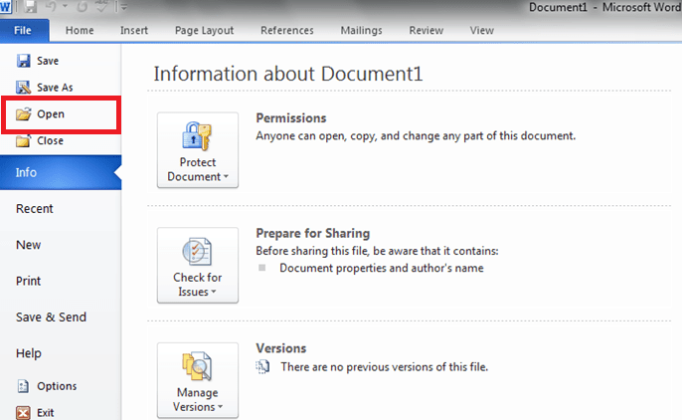Open the Save & Send section
The image size is (682, 420).
coord(51,317)
